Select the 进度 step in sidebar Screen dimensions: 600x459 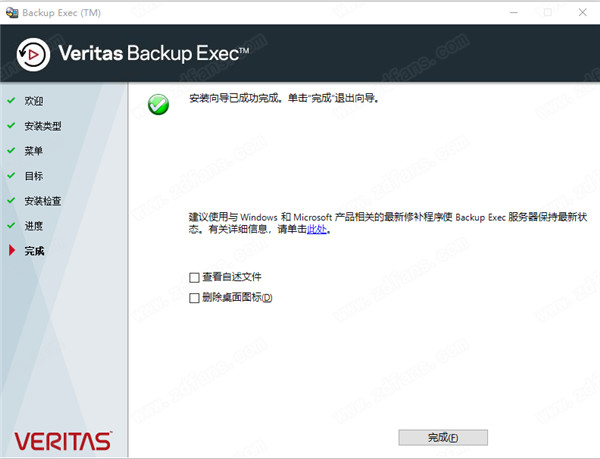click(34, 226)
